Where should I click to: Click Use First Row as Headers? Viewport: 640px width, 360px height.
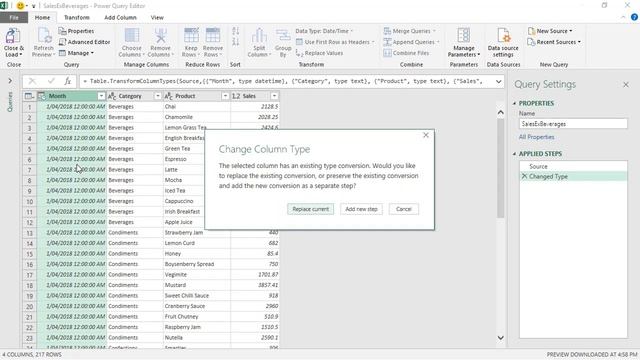coord(335,42)
